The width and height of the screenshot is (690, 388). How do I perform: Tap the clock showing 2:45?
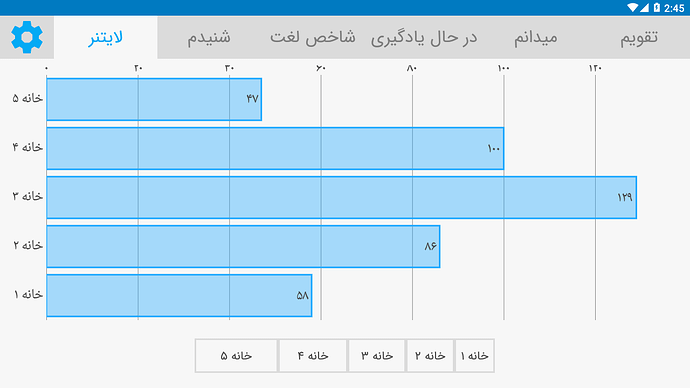click(674, 8)
